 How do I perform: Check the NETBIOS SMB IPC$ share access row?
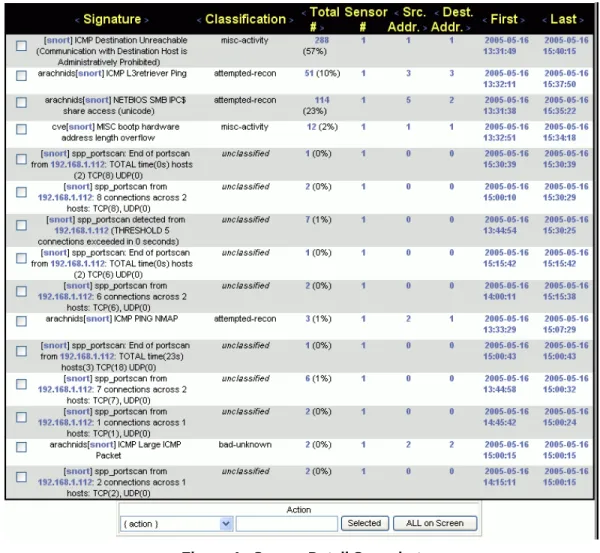click(21, 102)
